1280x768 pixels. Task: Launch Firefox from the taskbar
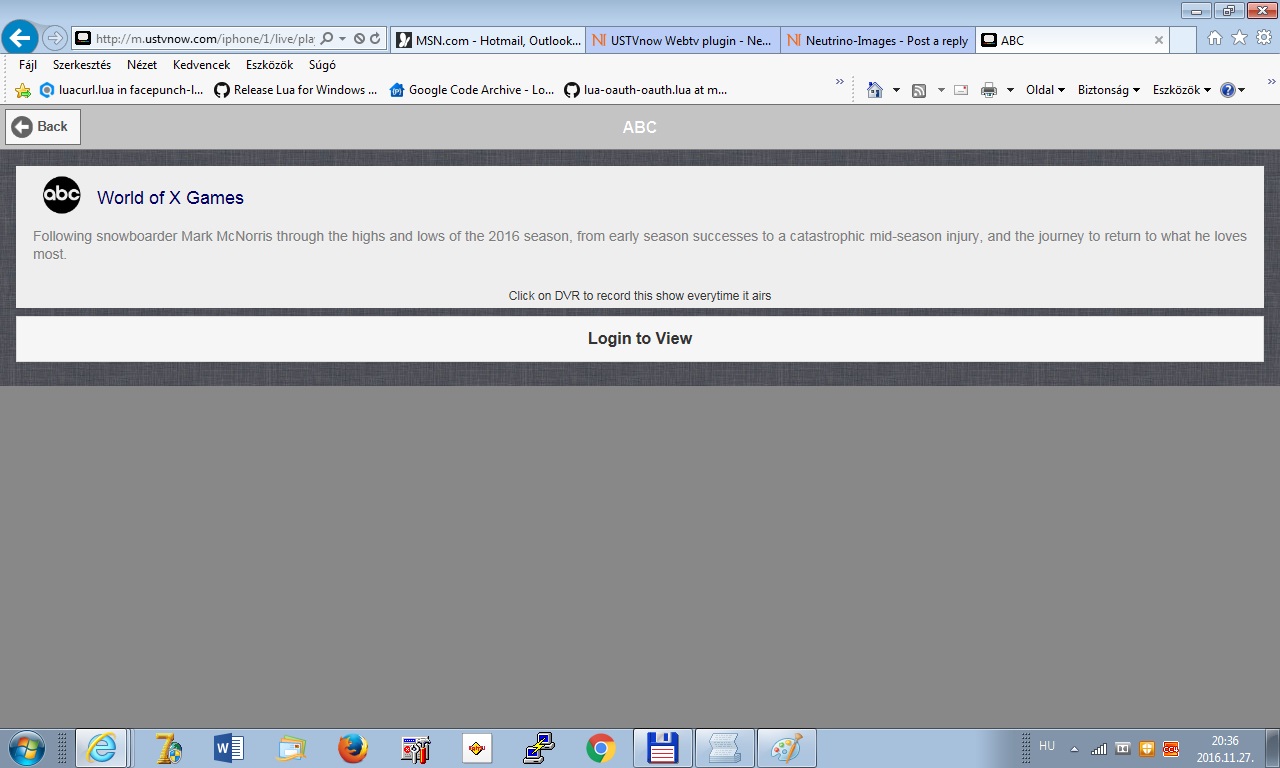352,748
